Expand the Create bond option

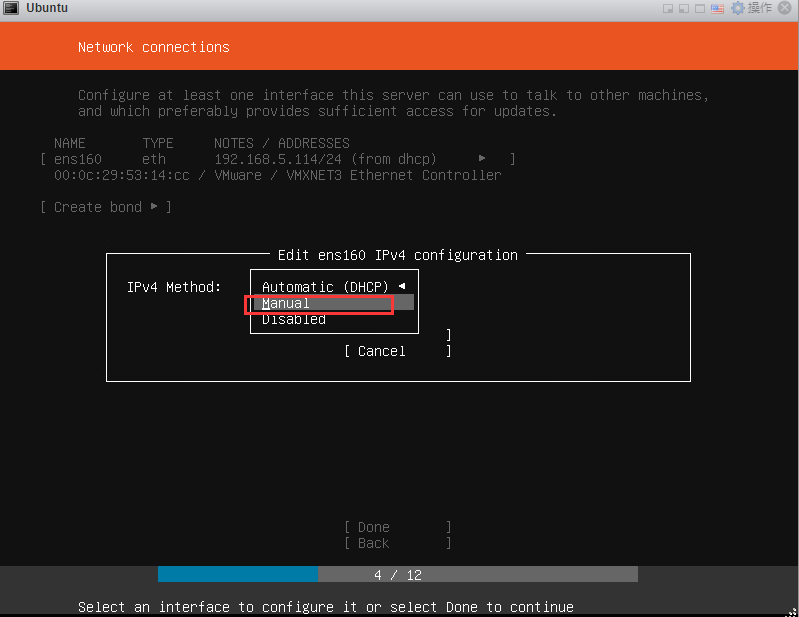click(x=105, y=207)
